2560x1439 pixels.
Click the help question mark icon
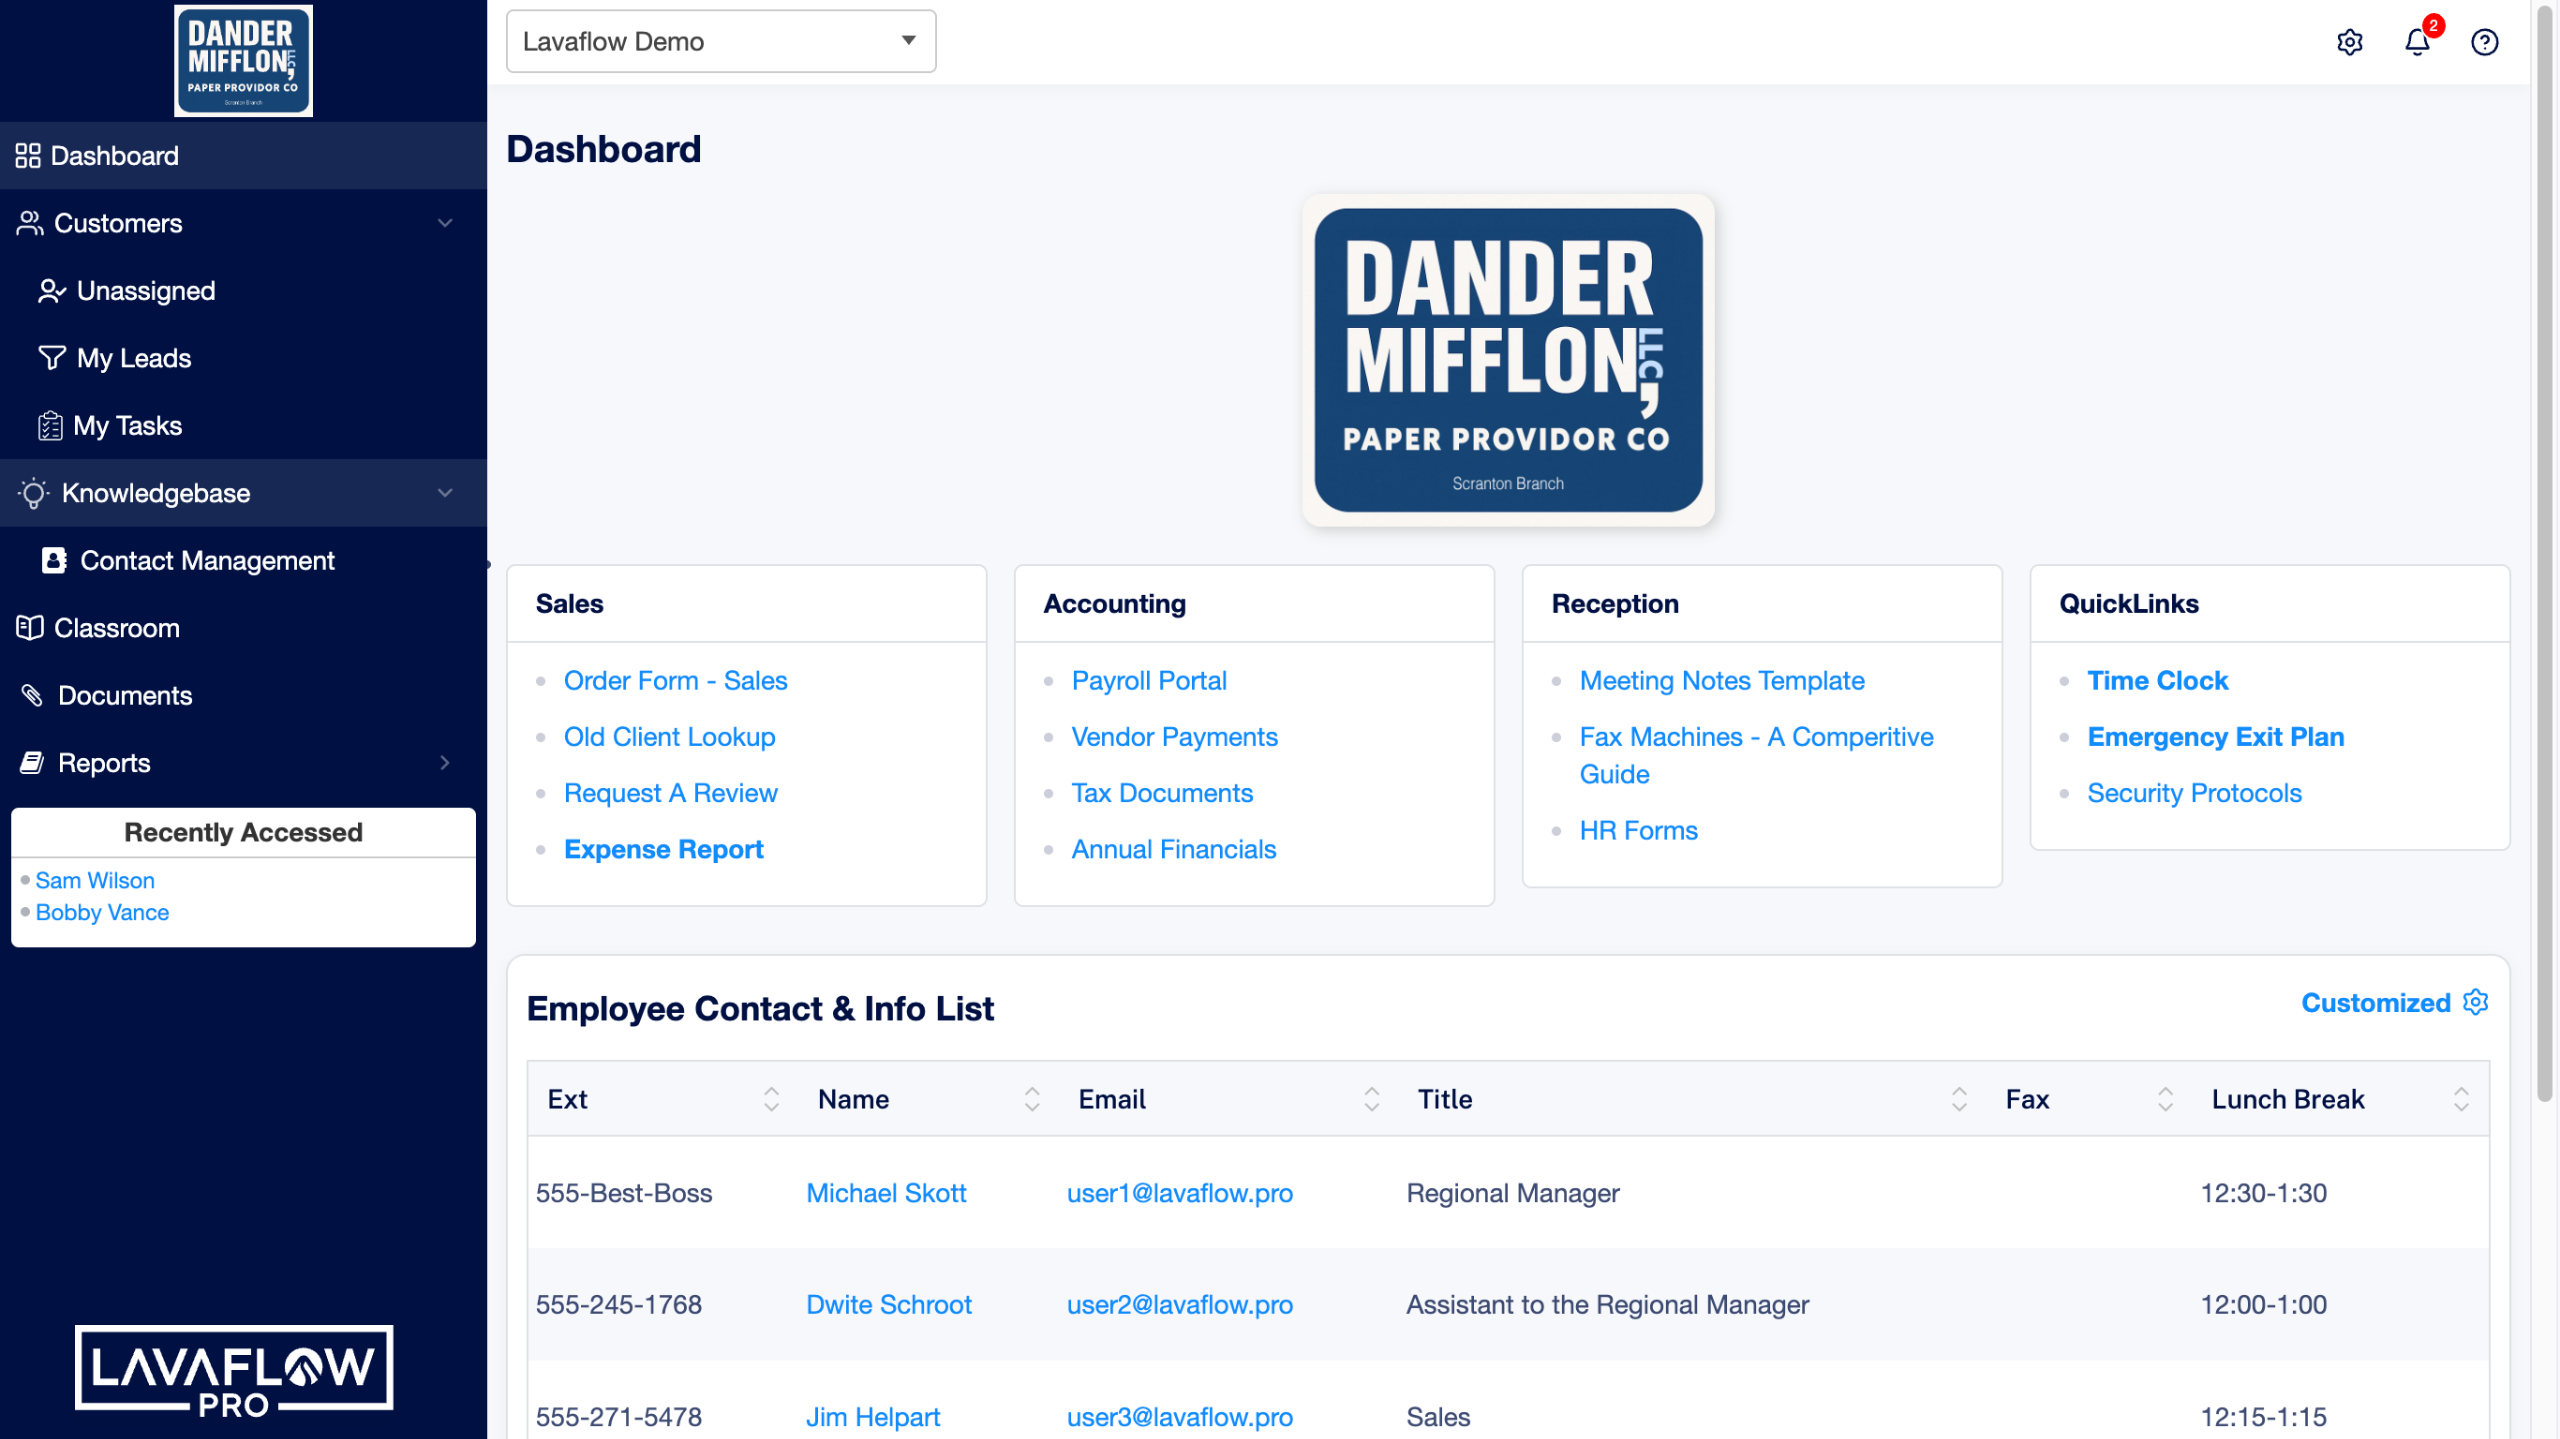click(x=2484, y=42)
